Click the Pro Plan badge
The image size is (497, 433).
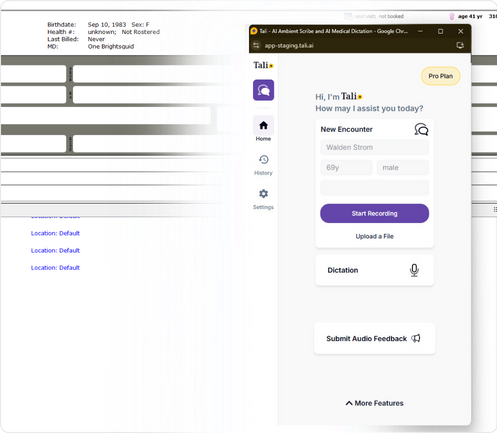pos(440,76)
